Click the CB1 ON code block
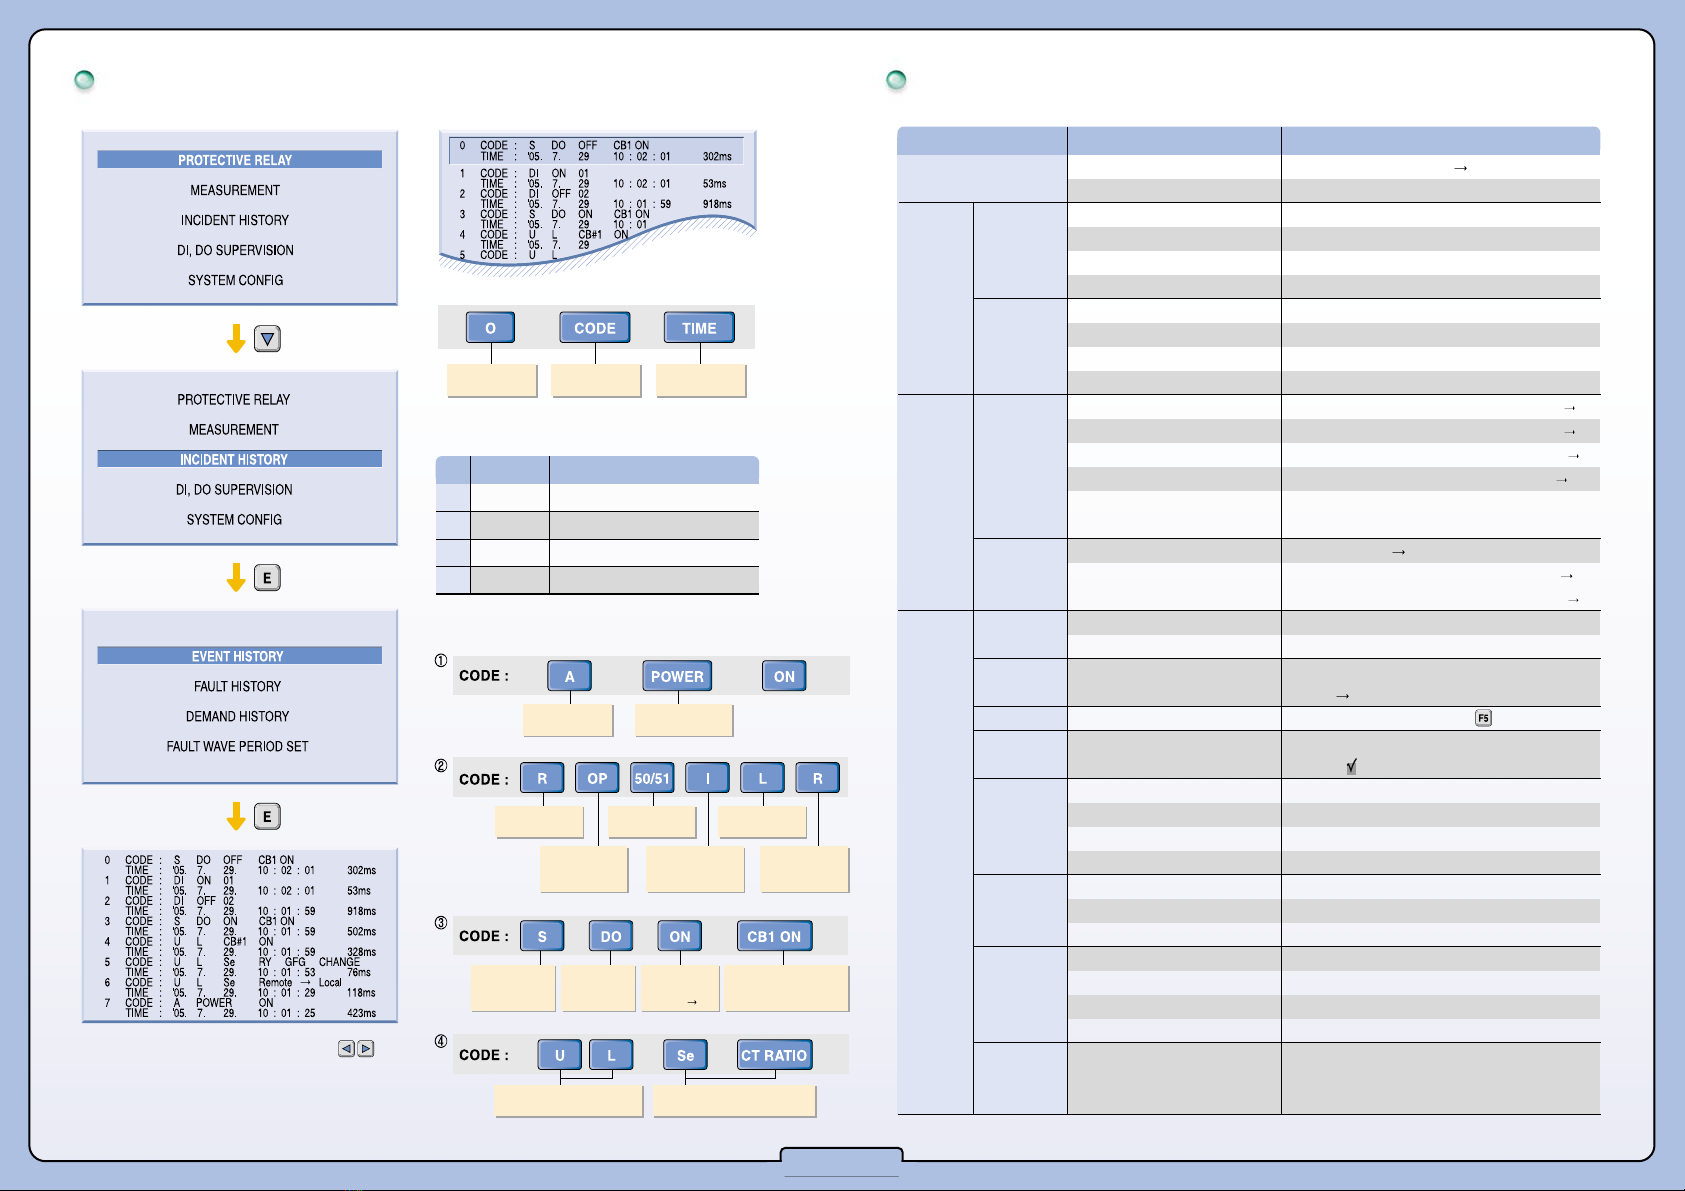Screen dimensions: 1685x1191 coord(774,936)
